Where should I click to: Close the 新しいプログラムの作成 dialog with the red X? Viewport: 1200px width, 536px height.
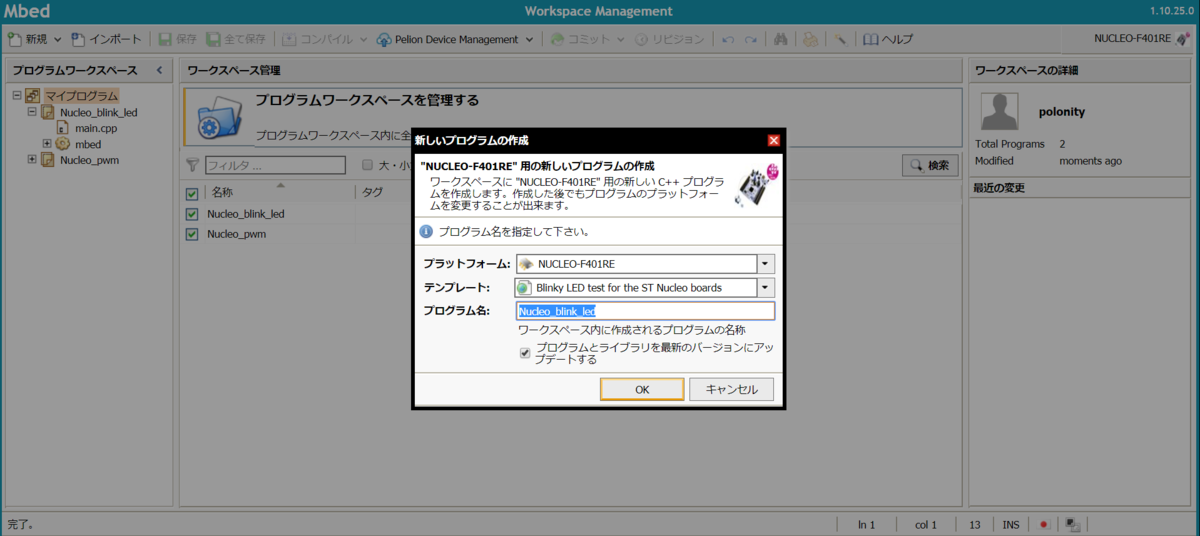pos(773,140)
